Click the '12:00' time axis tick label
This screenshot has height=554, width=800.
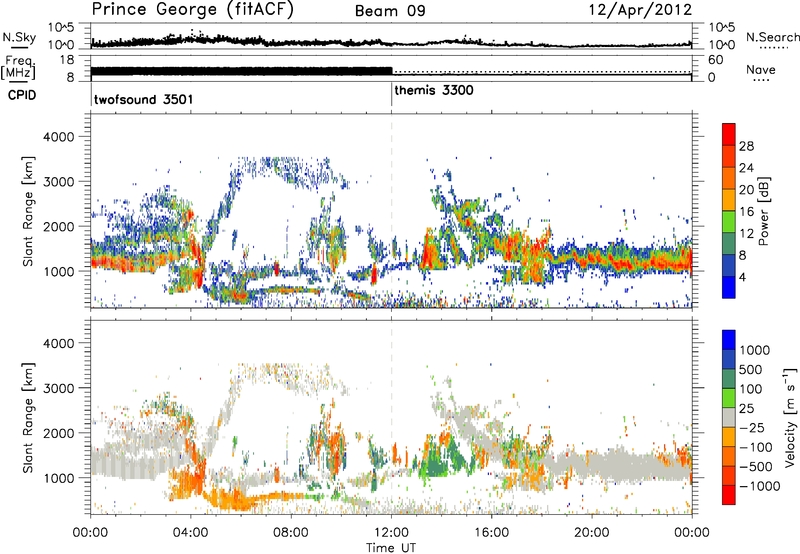[391, 533]
